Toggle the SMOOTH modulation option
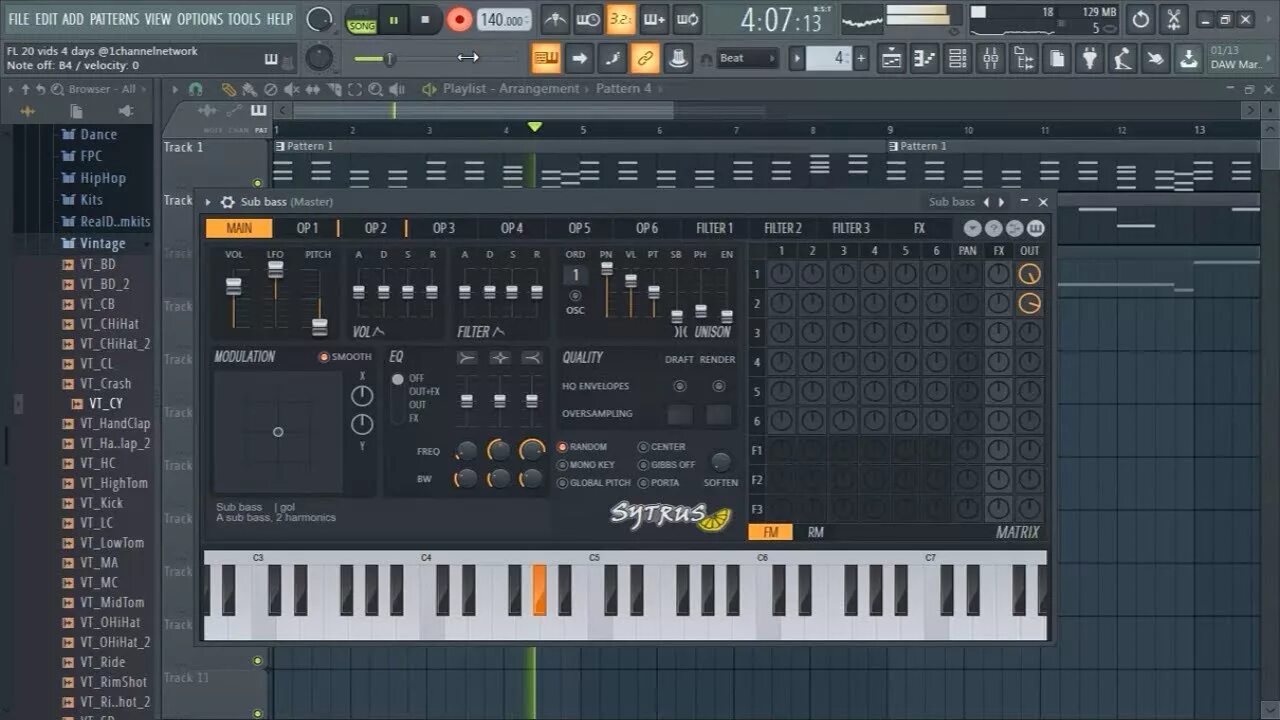This screenshot has height=720, width=1280. pos(345,357)
